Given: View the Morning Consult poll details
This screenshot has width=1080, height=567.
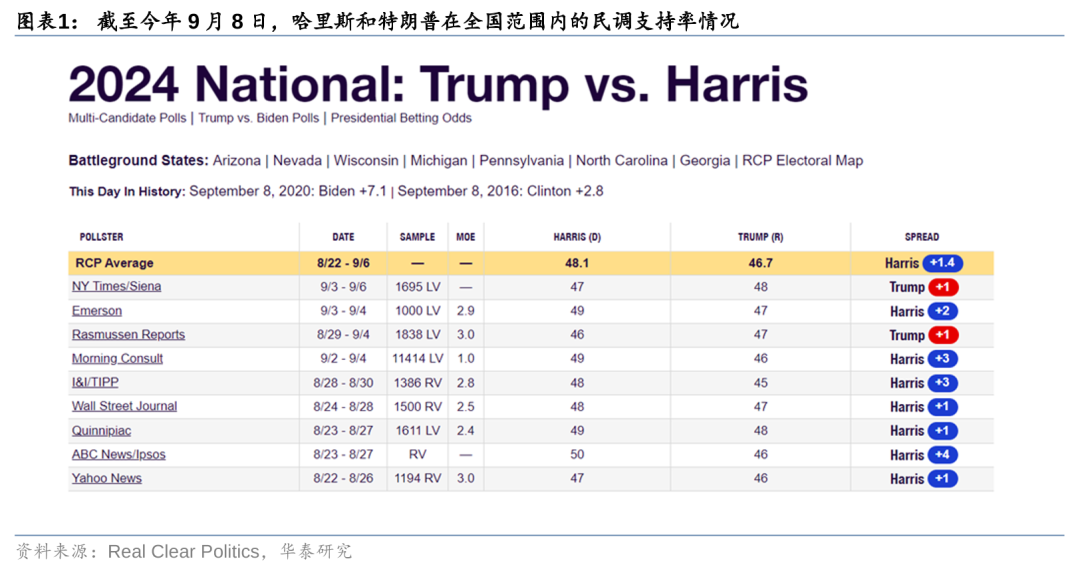Looking at the screenshot, I should 117,359.
